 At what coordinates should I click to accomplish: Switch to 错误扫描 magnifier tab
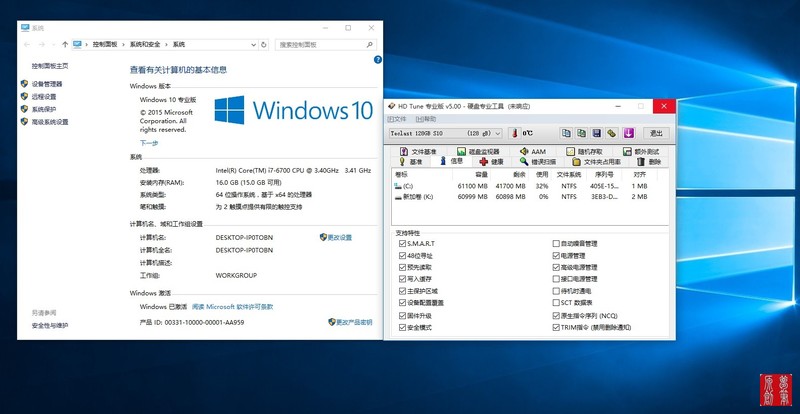click(538, 162)
